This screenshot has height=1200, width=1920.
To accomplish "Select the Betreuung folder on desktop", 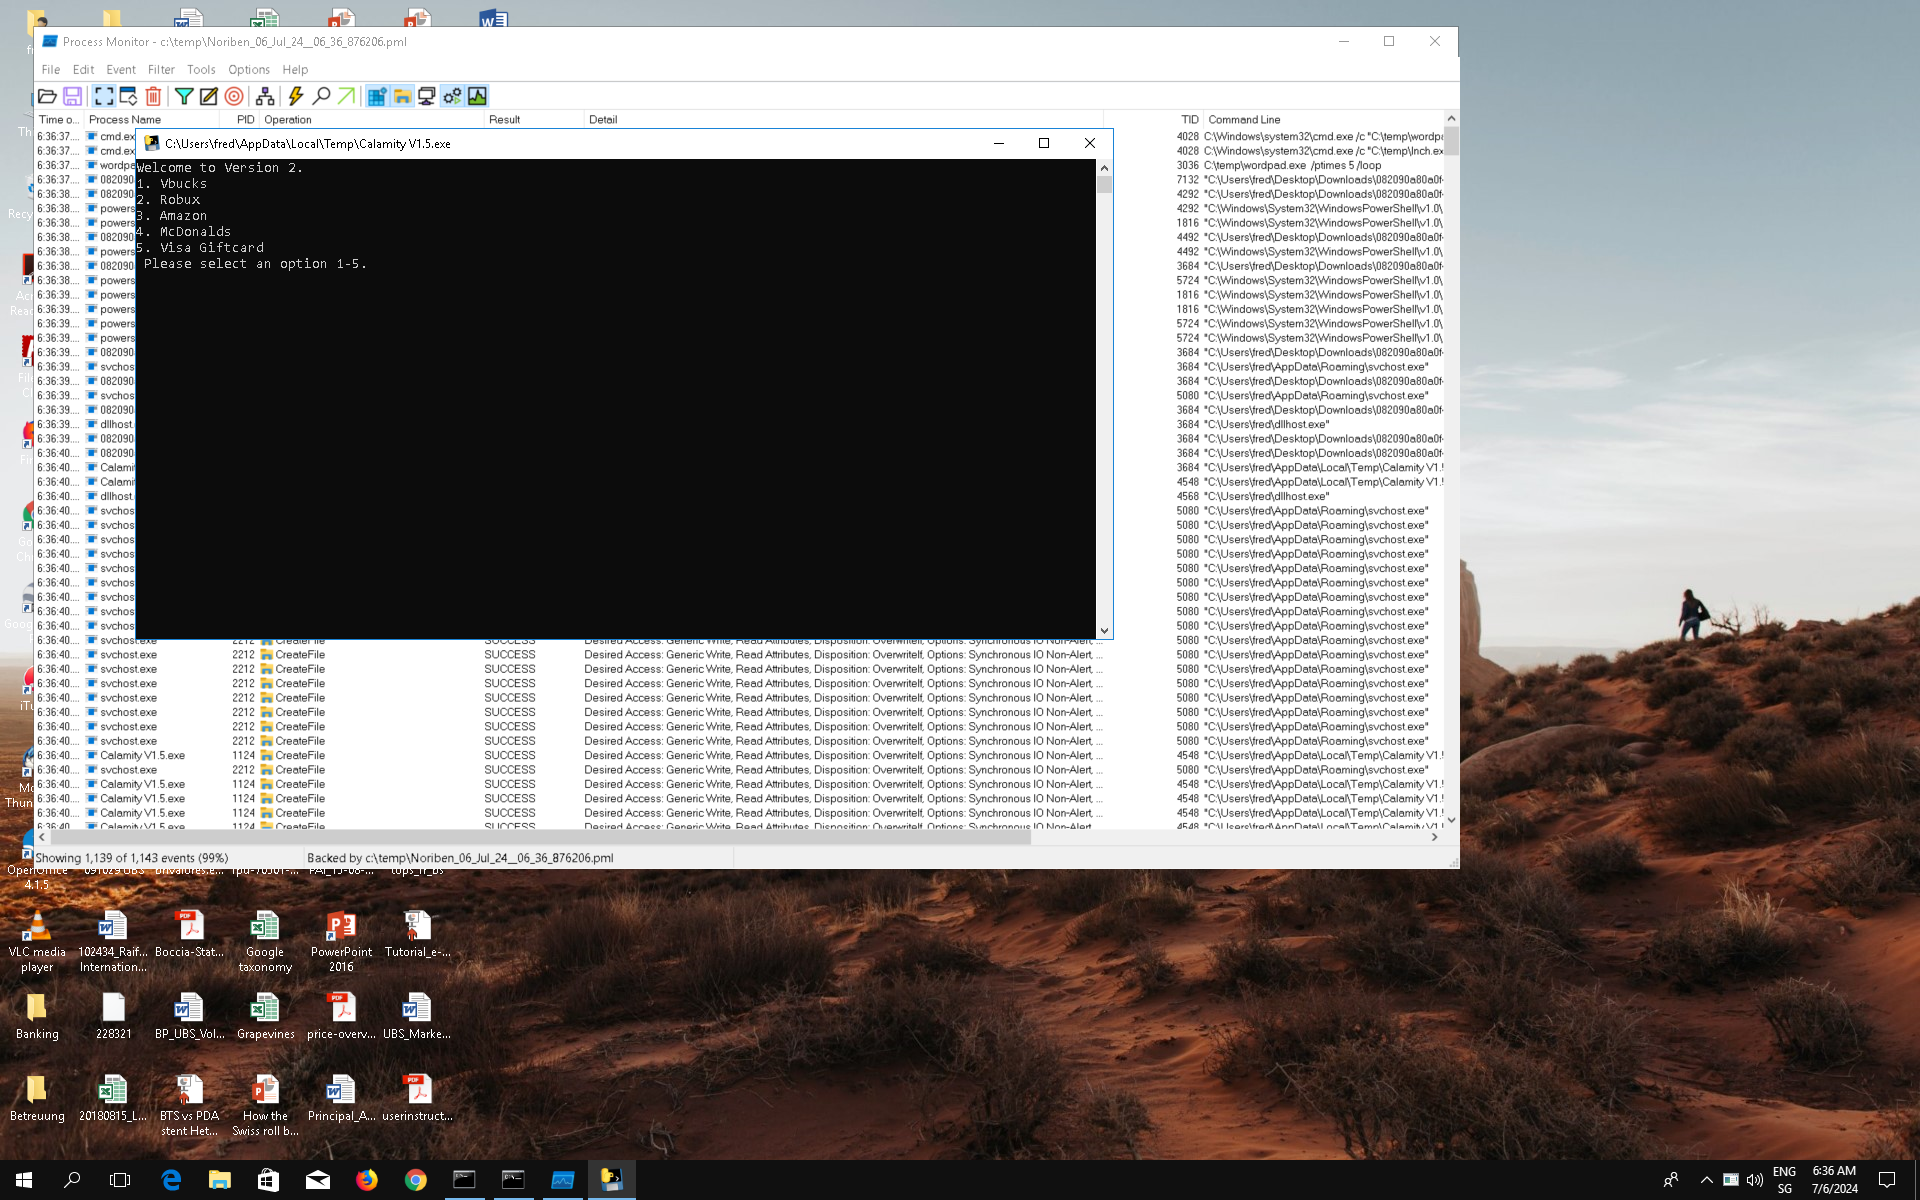I will pyautogui.click(x=37, y=1099).
